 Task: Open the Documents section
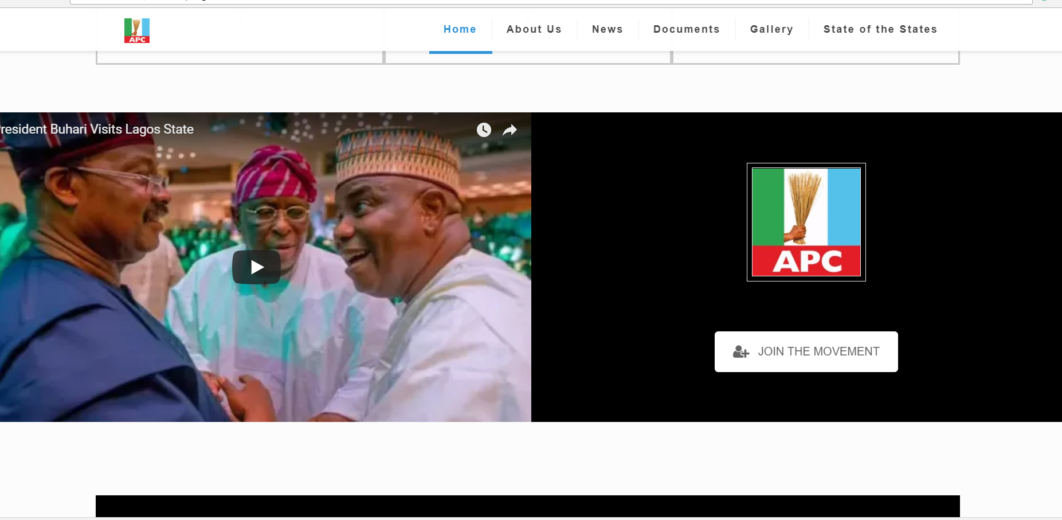pos(686,29)
